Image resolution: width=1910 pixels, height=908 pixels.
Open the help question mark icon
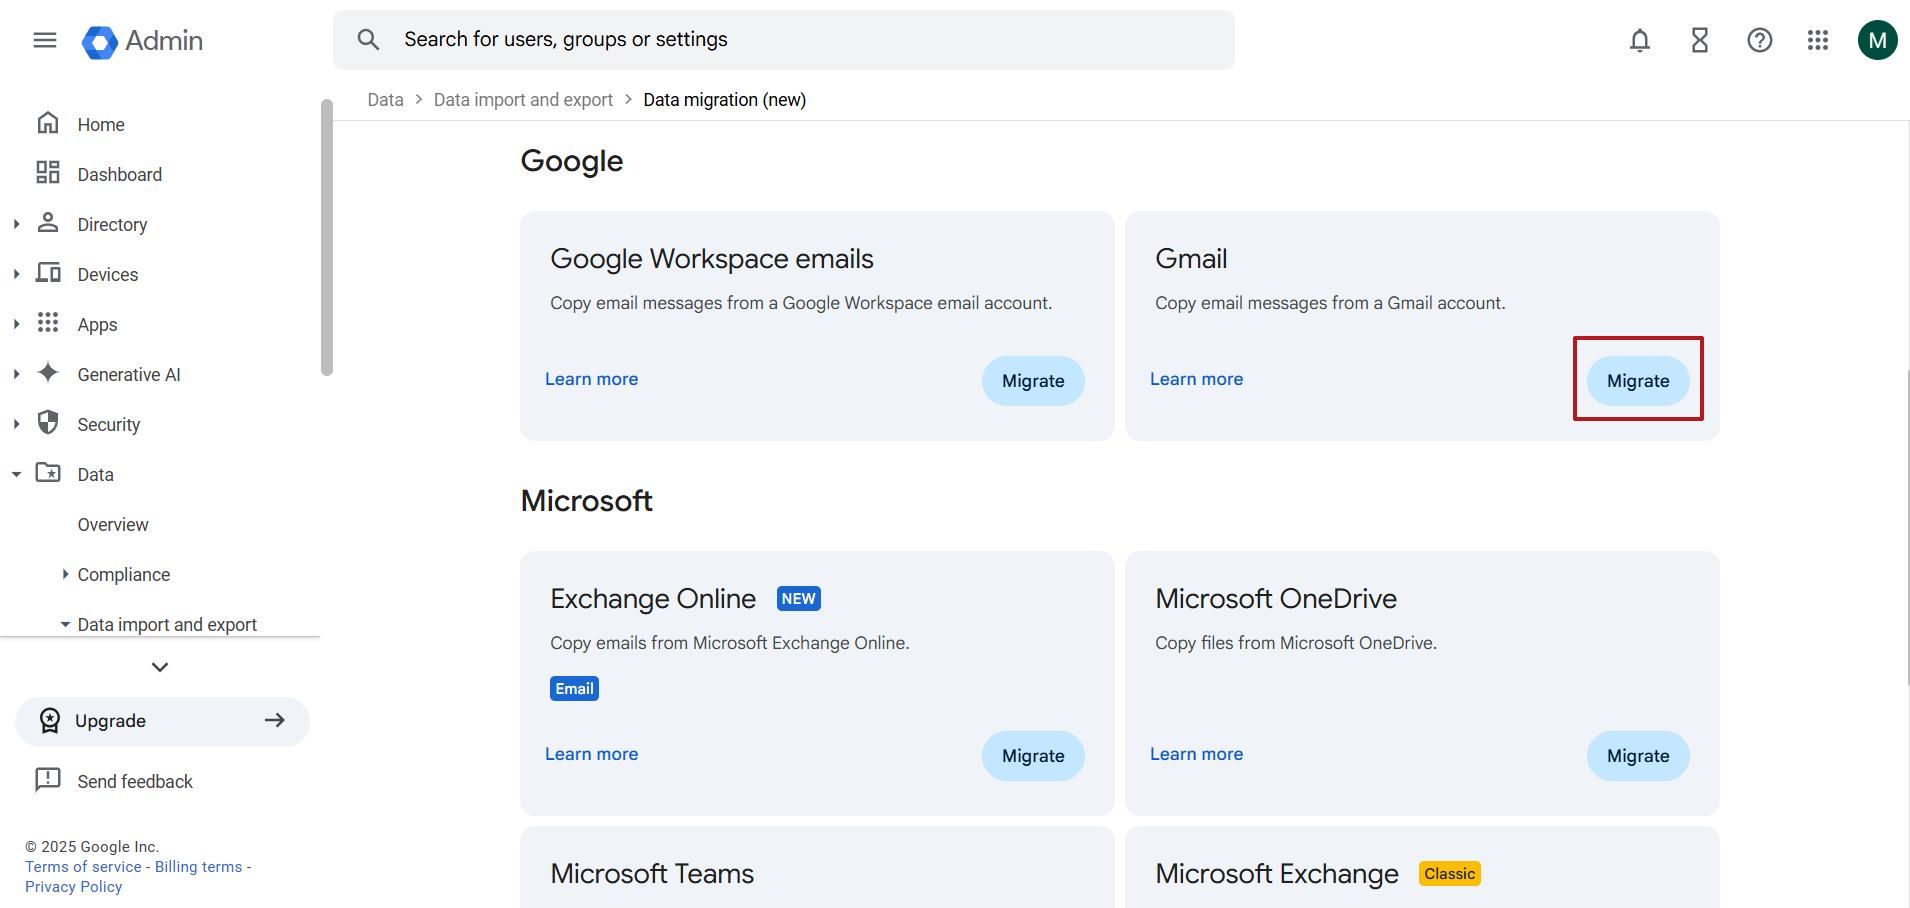[x=1759, y=40]
